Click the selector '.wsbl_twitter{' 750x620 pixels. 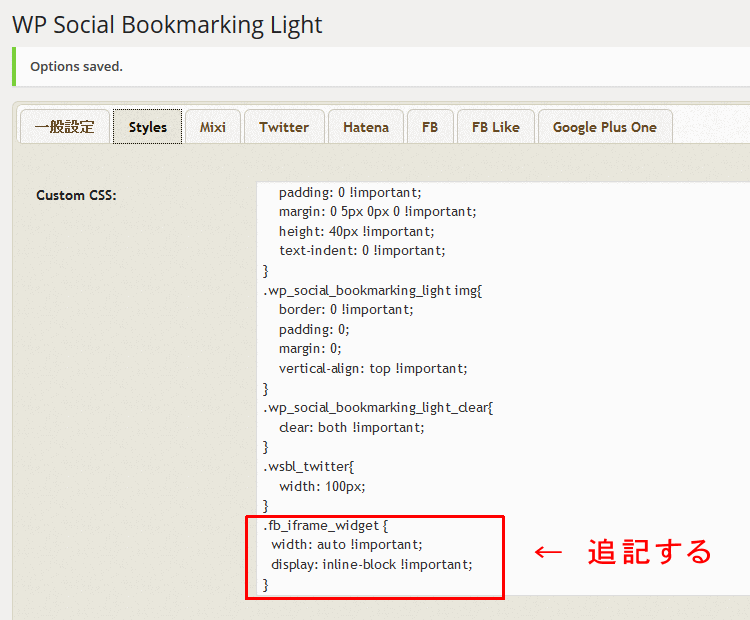point(309,466)
